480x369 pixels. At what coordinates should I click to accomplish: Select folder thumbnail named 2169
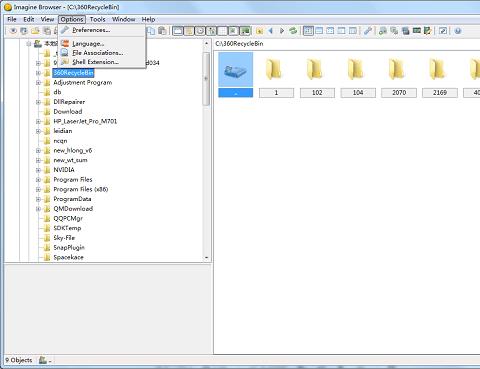pyautogui.click(x=440, y=75)
